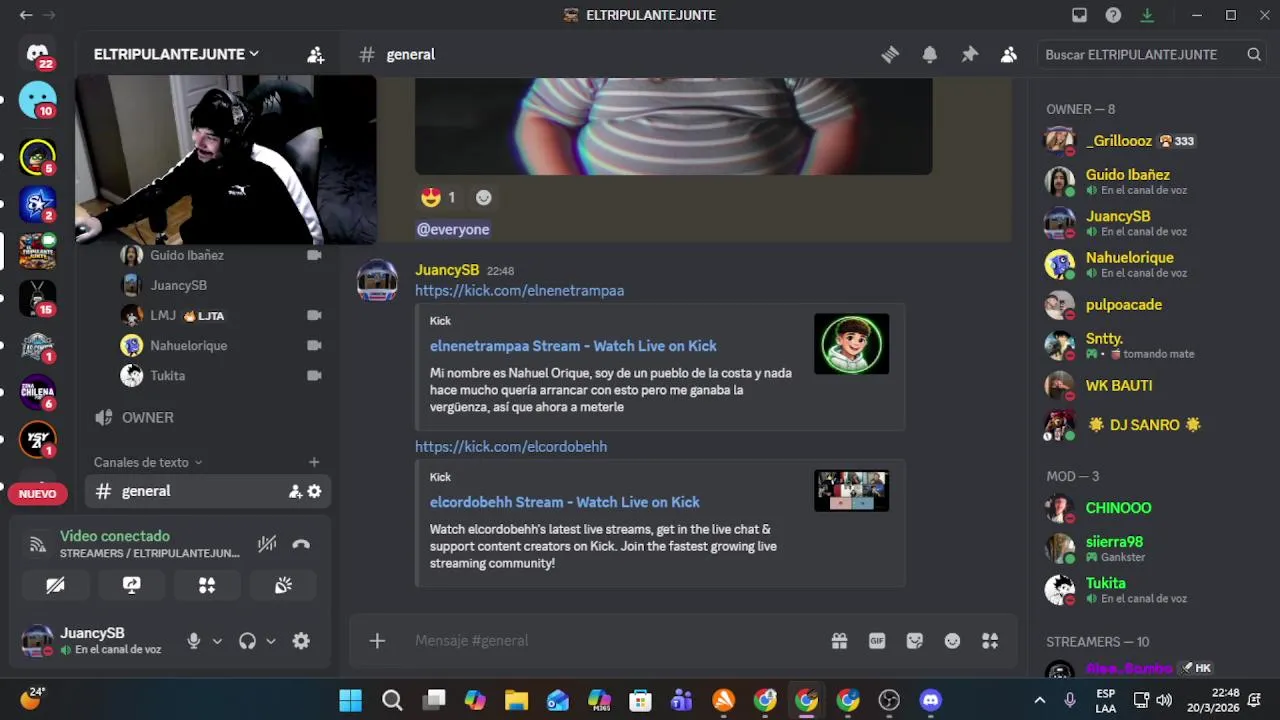Screen dimensions: 1280x720
Task: Open sticker picker icon
Action: coord(914,641)
